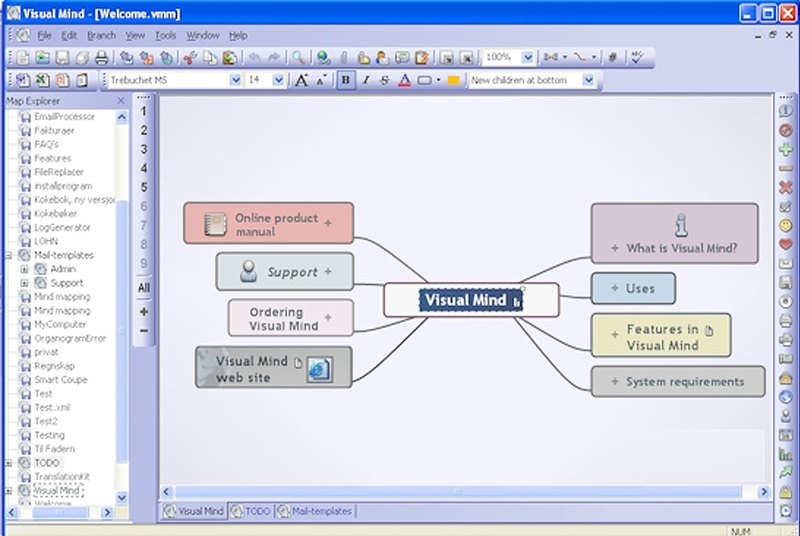Image resolution: width=800 pixels, height=536 pixels.
Task: Click the Map Explorer vertical scrollbar thumb
Action: pos(121,331)
